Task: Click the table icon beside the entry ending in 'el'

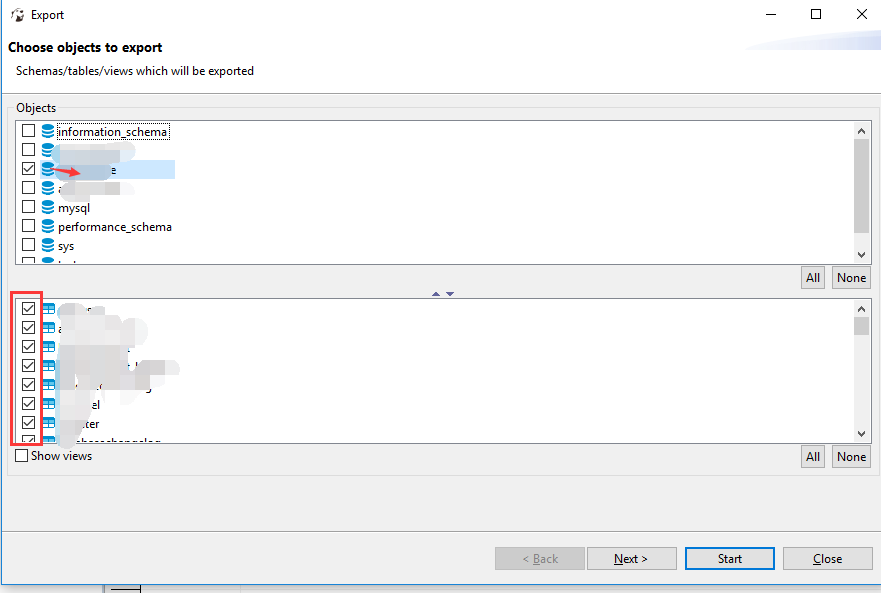Action: [47, 404]
